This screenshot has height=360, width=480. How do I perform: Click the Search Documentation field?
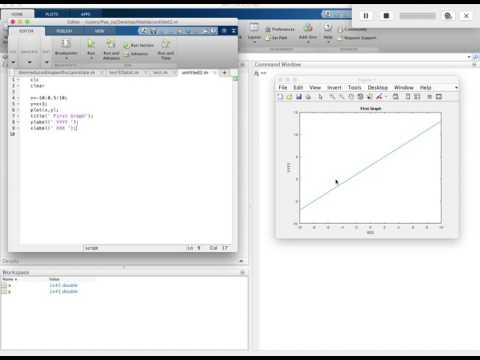pyautogui.click(x=336, y=14)
